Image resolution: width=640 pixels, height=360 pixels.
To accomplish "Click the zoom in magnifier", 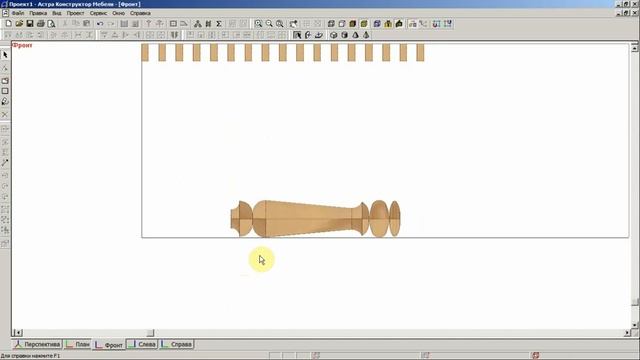I will [258, 24].
